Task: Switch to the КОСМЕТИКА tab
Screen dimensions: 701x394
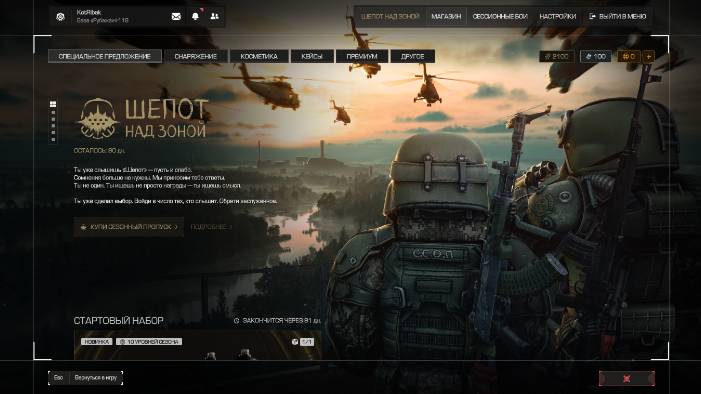Action: [x=259, y=56]
